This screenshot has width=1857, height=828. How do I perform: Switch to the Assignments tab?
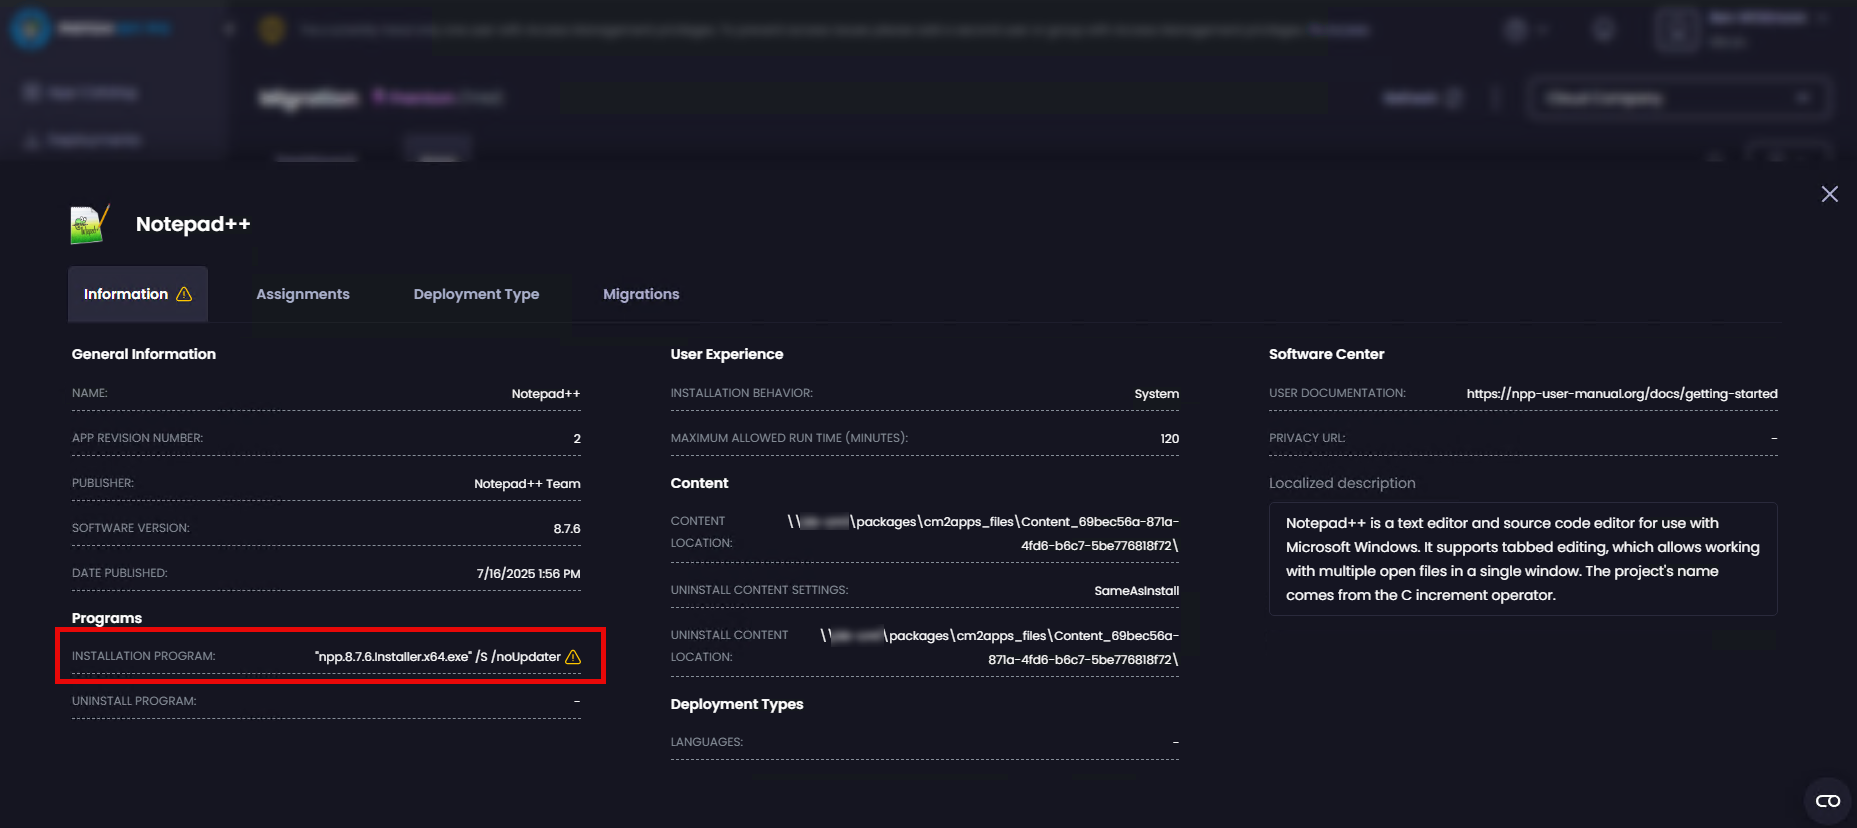[303, 294]
